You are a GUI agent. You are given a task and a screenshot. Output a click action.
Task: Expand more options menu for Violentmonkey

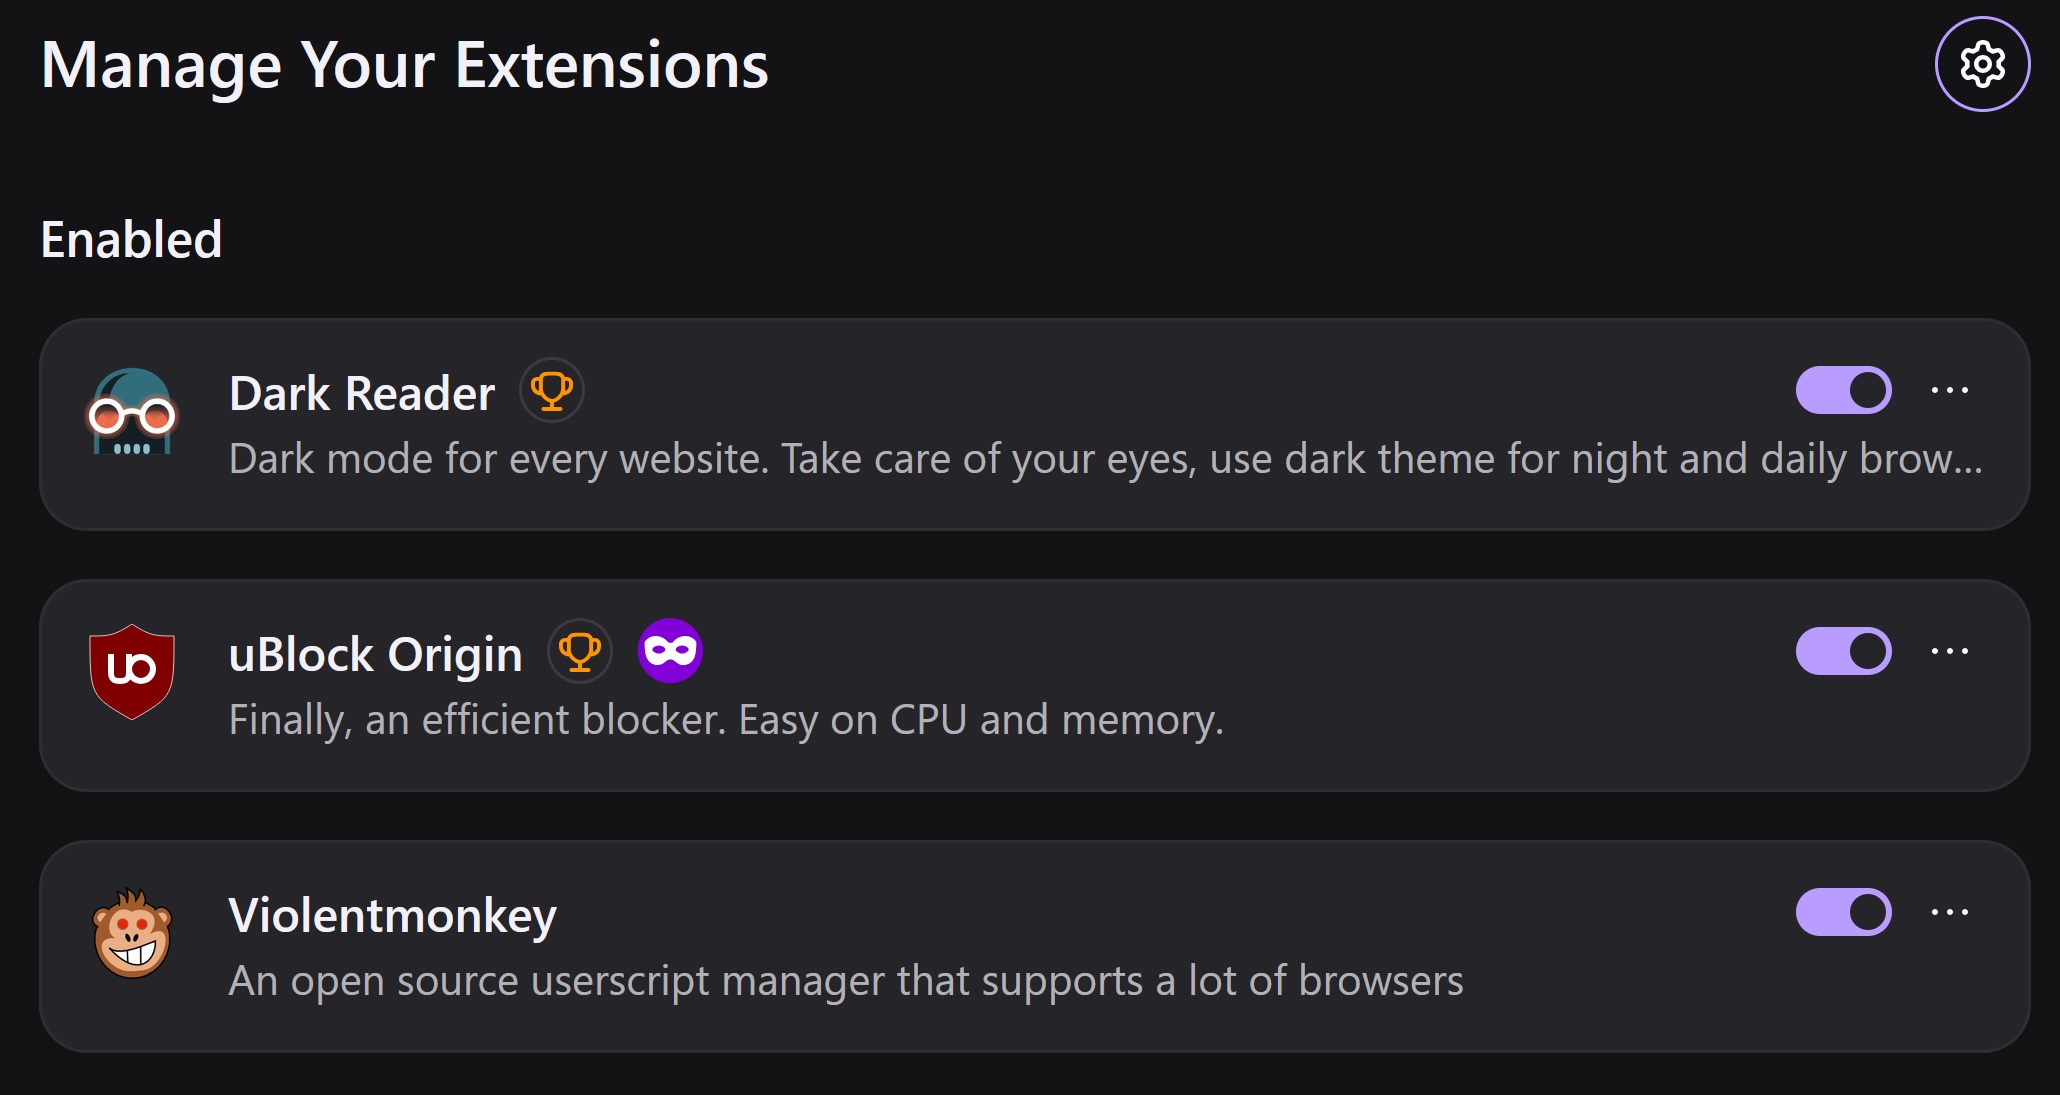click(x=1950, y=912)
